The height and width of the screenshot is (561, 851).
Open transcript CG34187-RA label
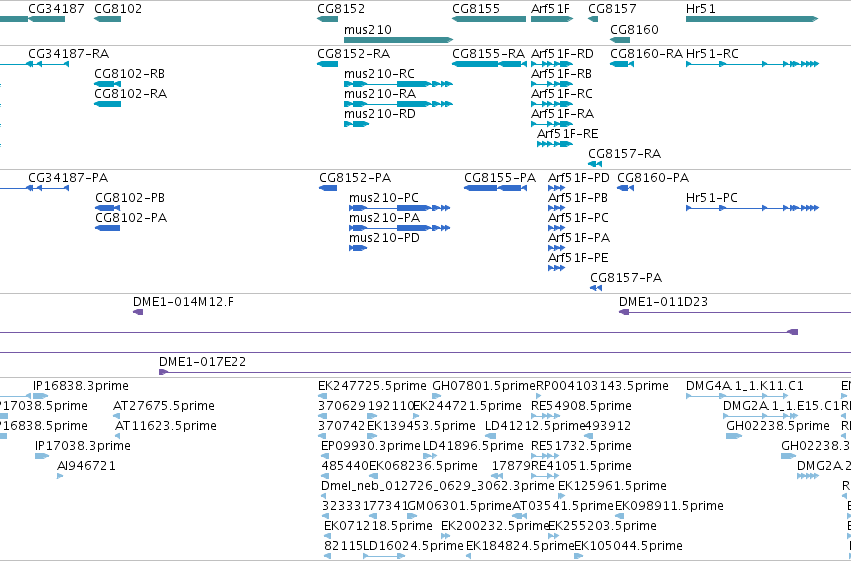tap(68, 54)
